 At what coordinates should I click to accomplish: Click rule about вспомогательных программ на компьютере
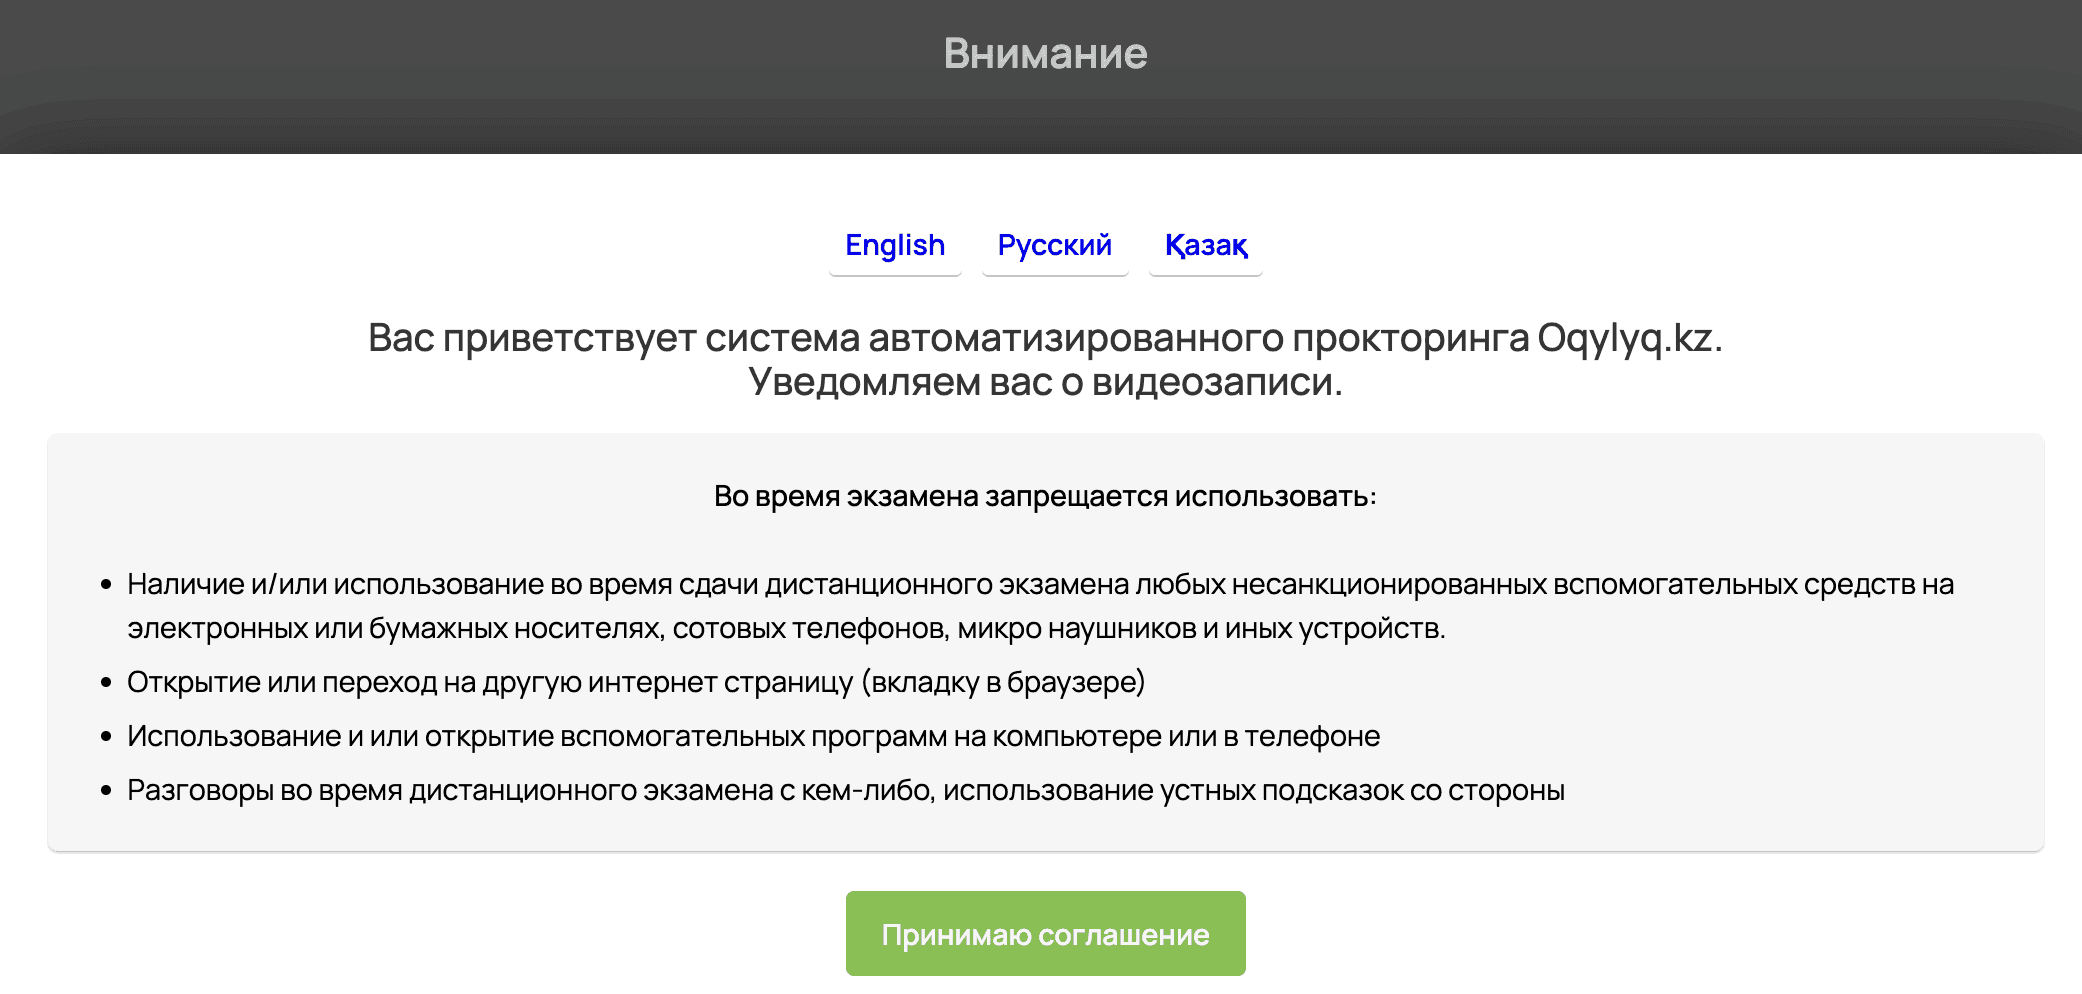753,736
